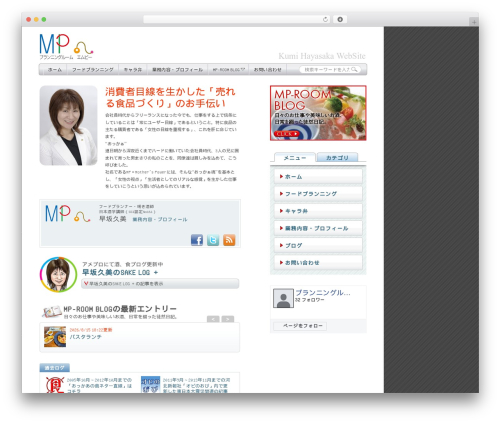Screen dimensions: 500x423
Task: Click the MP logo in profile box
Action: (68, 214)
